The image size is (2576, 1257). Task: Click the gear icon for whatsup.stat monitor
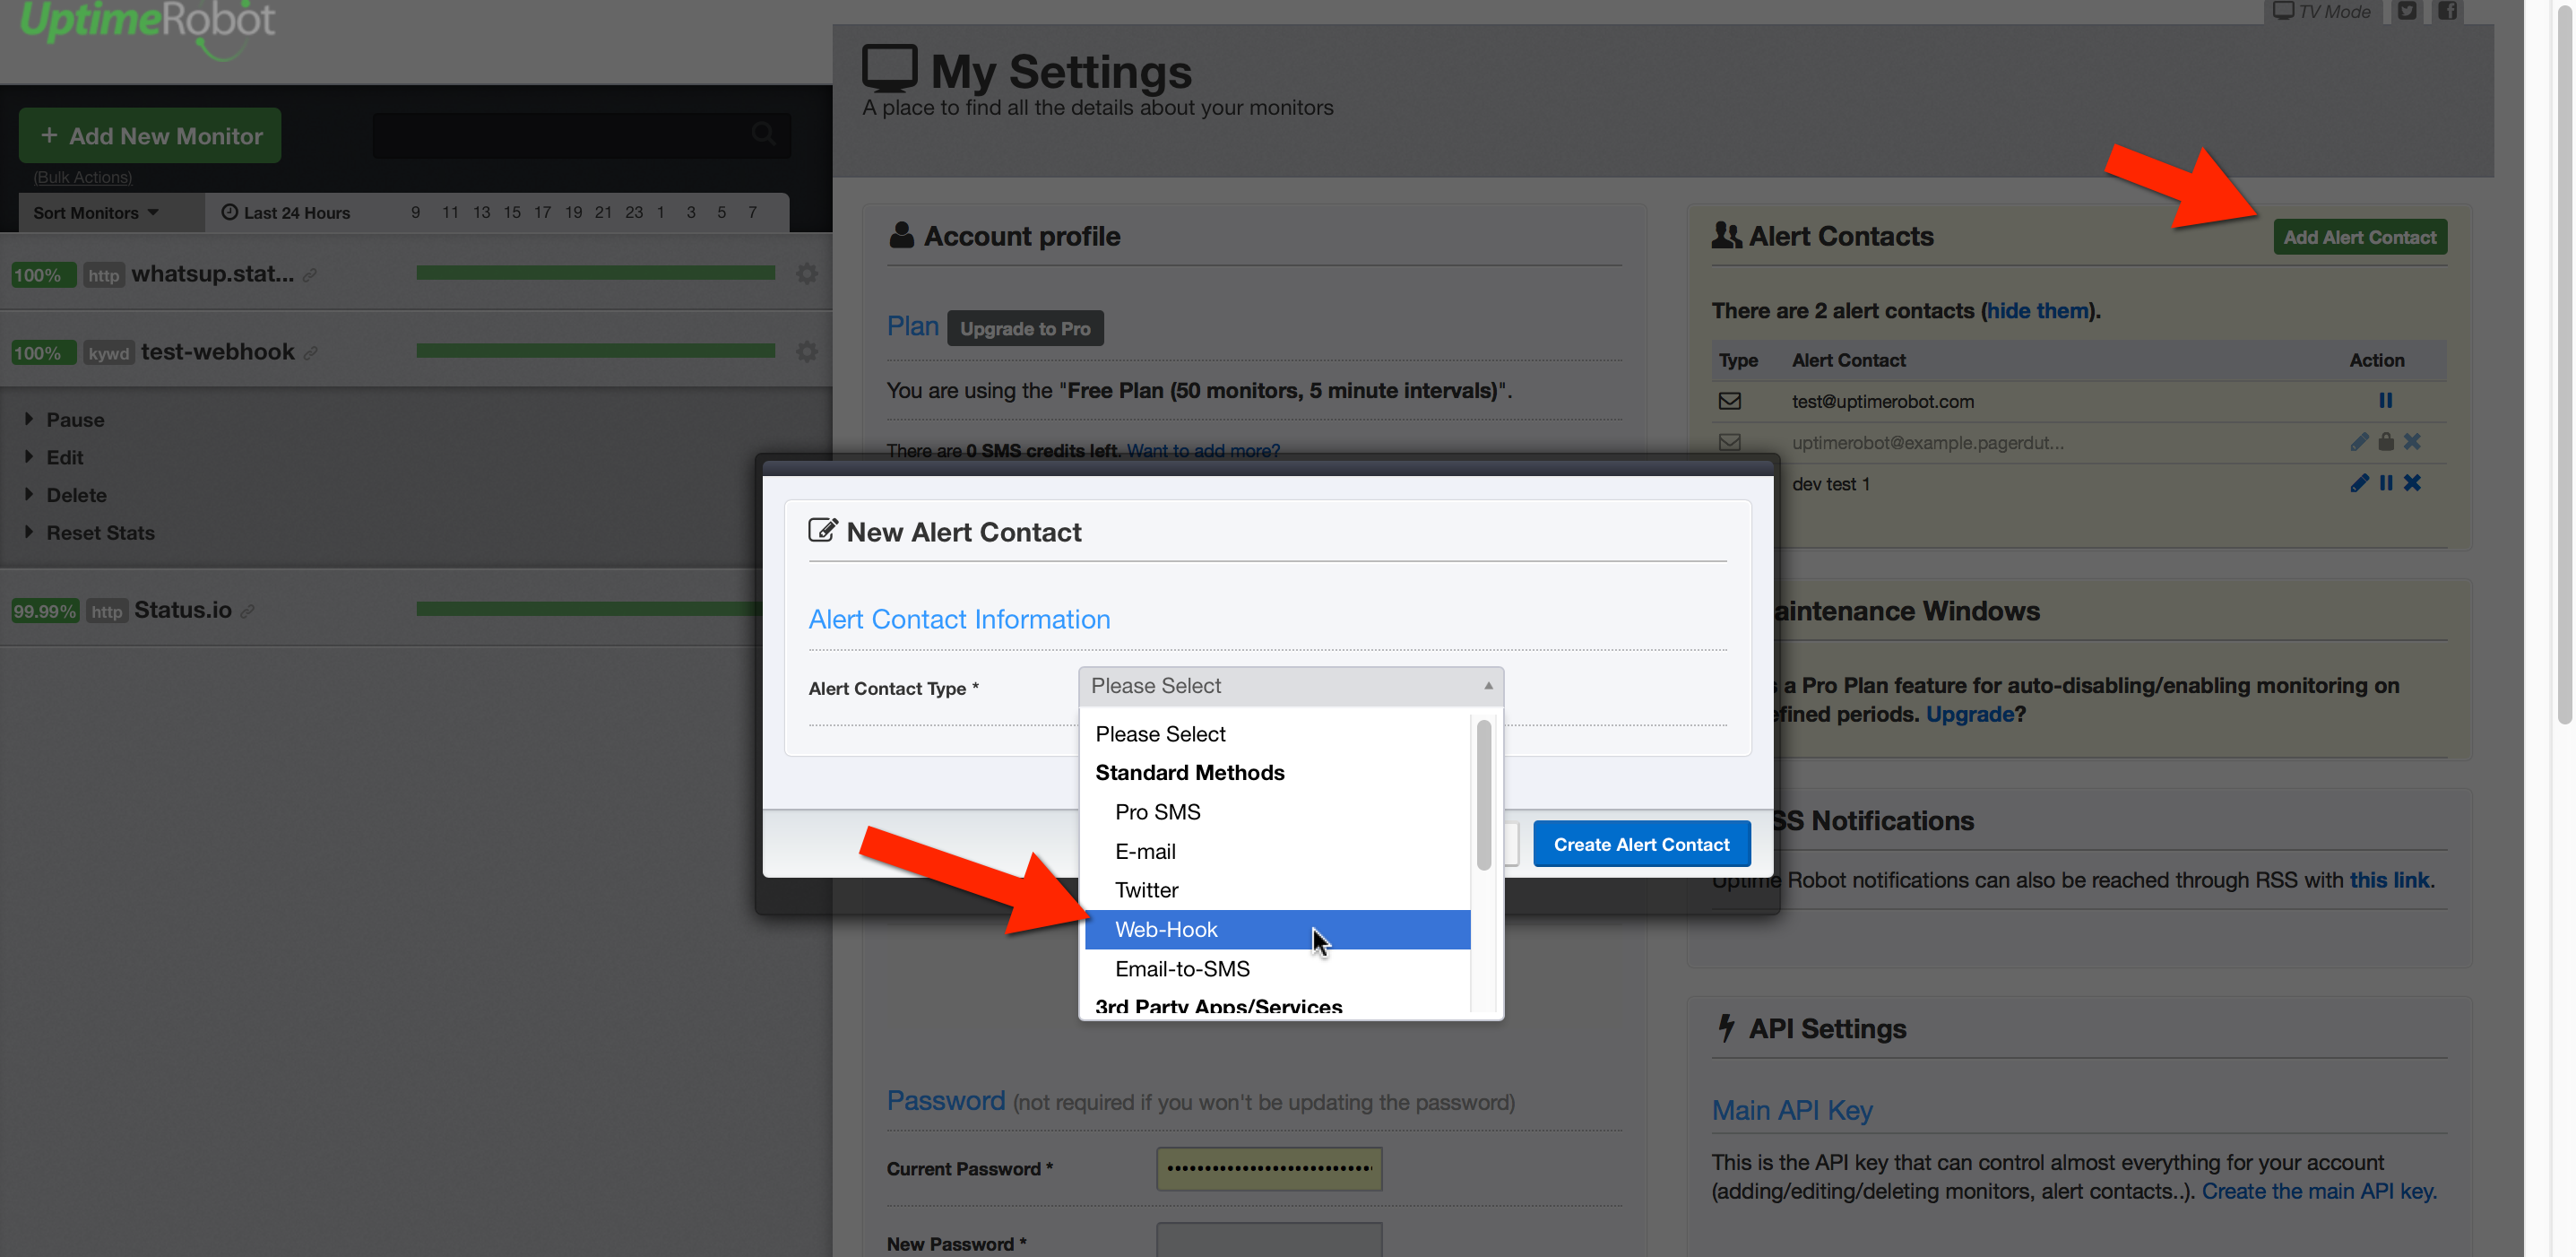806,273
